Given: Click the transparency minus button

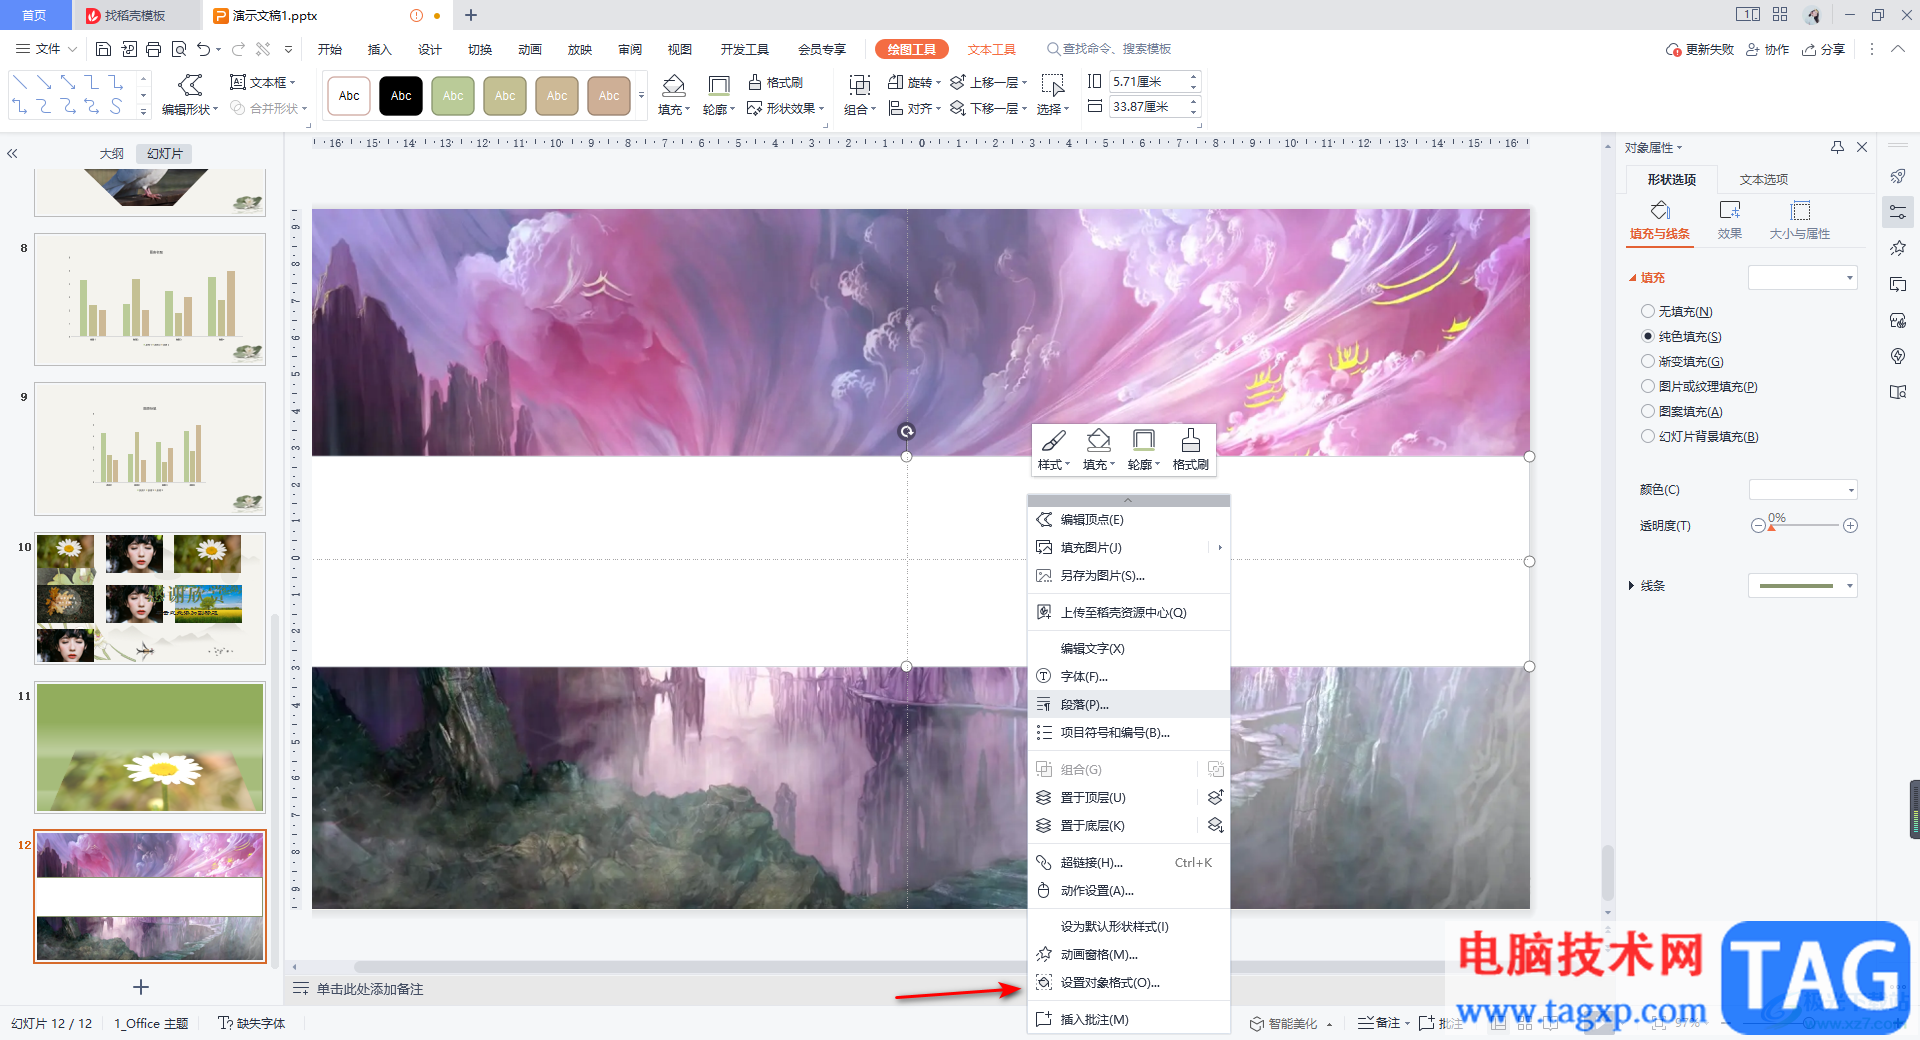Looking at the screenshot, I should 1758,525.
